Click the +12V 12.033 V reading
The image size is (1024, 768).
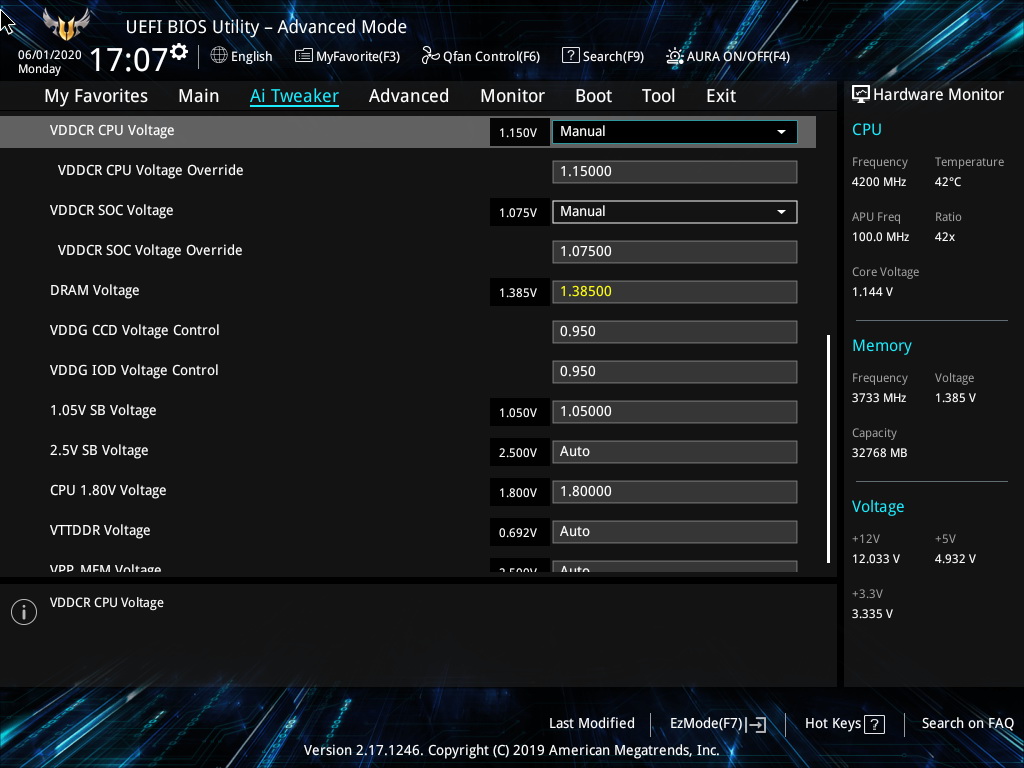876,559
